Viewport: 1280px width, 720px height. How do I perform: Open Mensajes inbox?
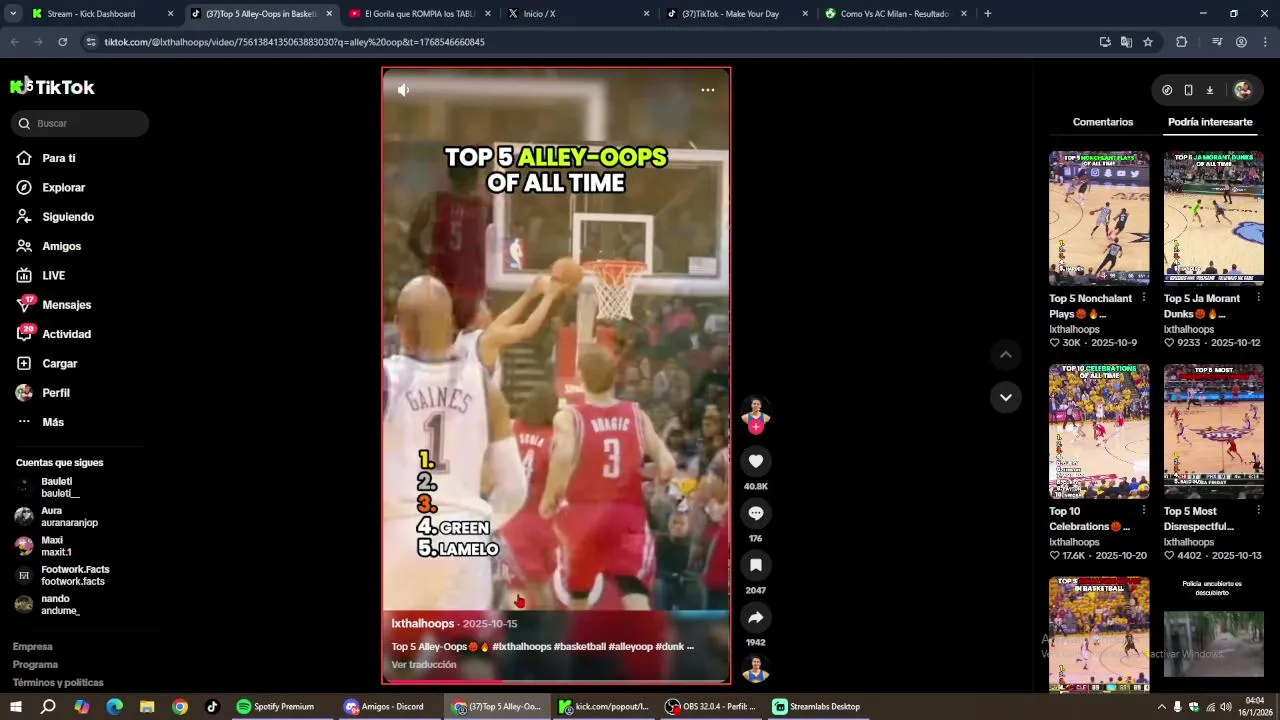(66, 305)
